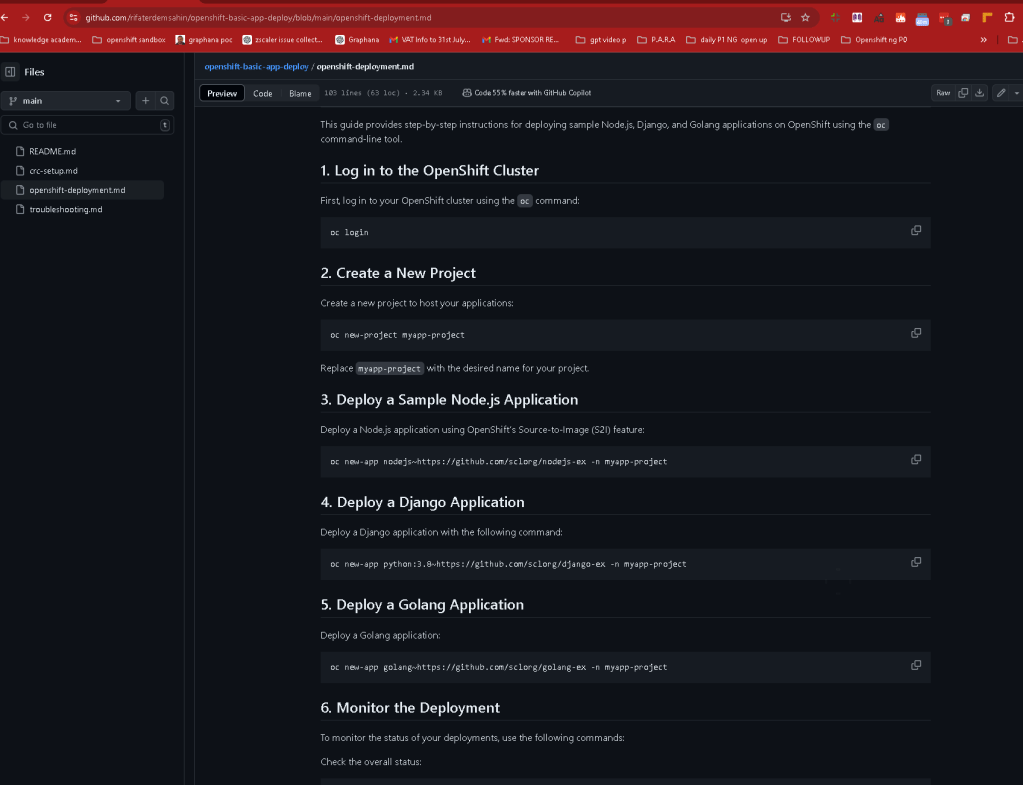Bookmark this page with star icon
The width and height of the screenshot is (1023, 785).
coord(805,18)
